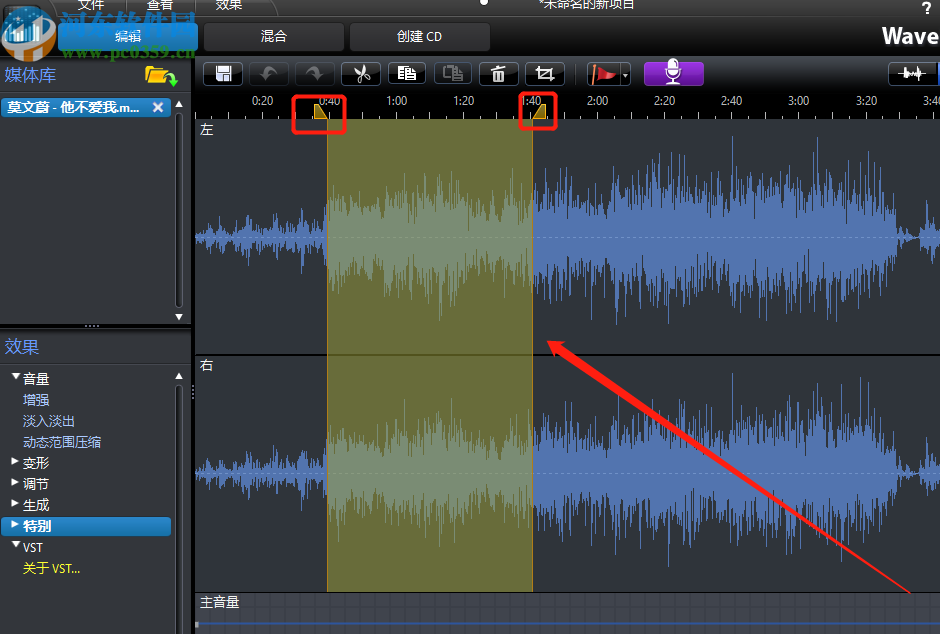Click the 左 channel label
Image resolution: width=940 pixels, height=634 pixels.
tap(207, 129)
